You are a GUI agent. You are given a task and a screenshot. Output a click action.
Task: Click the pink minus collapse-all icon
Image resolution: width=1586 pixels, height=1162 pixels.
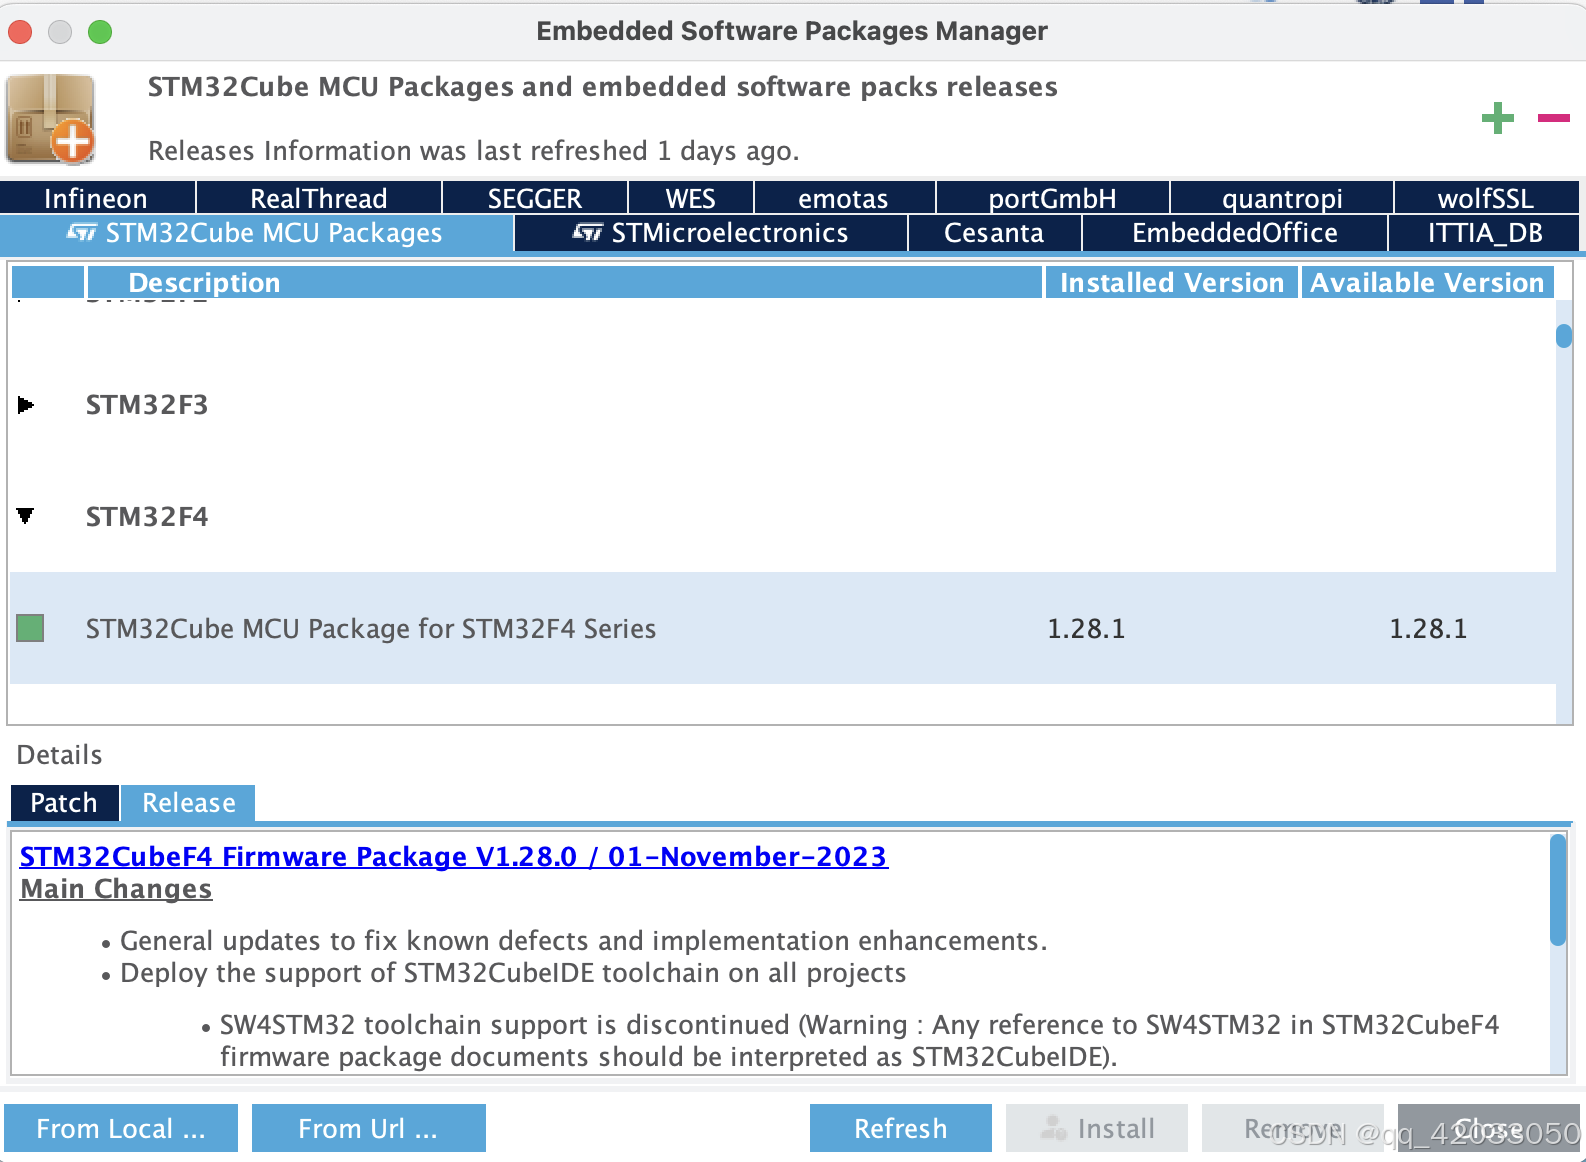tap(1553, 118)
